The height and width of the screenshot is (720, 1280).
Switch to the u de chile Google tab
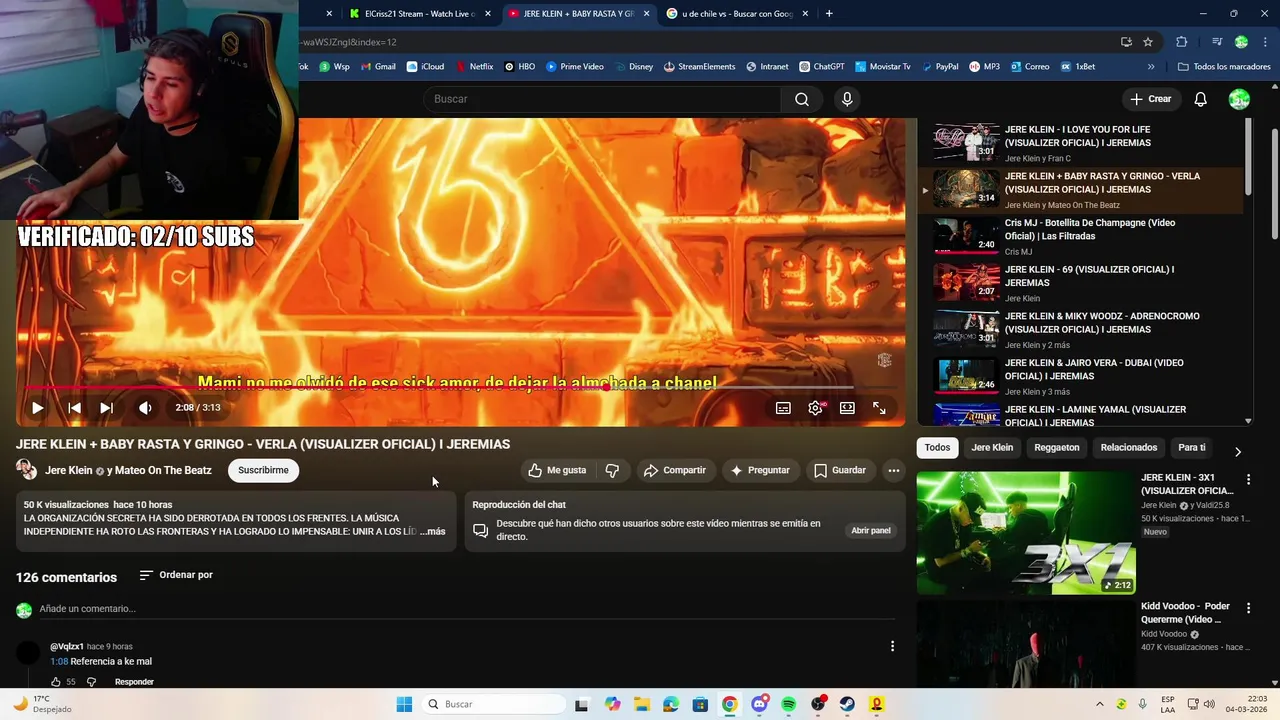pyautogui.click(x=736, y=14)
